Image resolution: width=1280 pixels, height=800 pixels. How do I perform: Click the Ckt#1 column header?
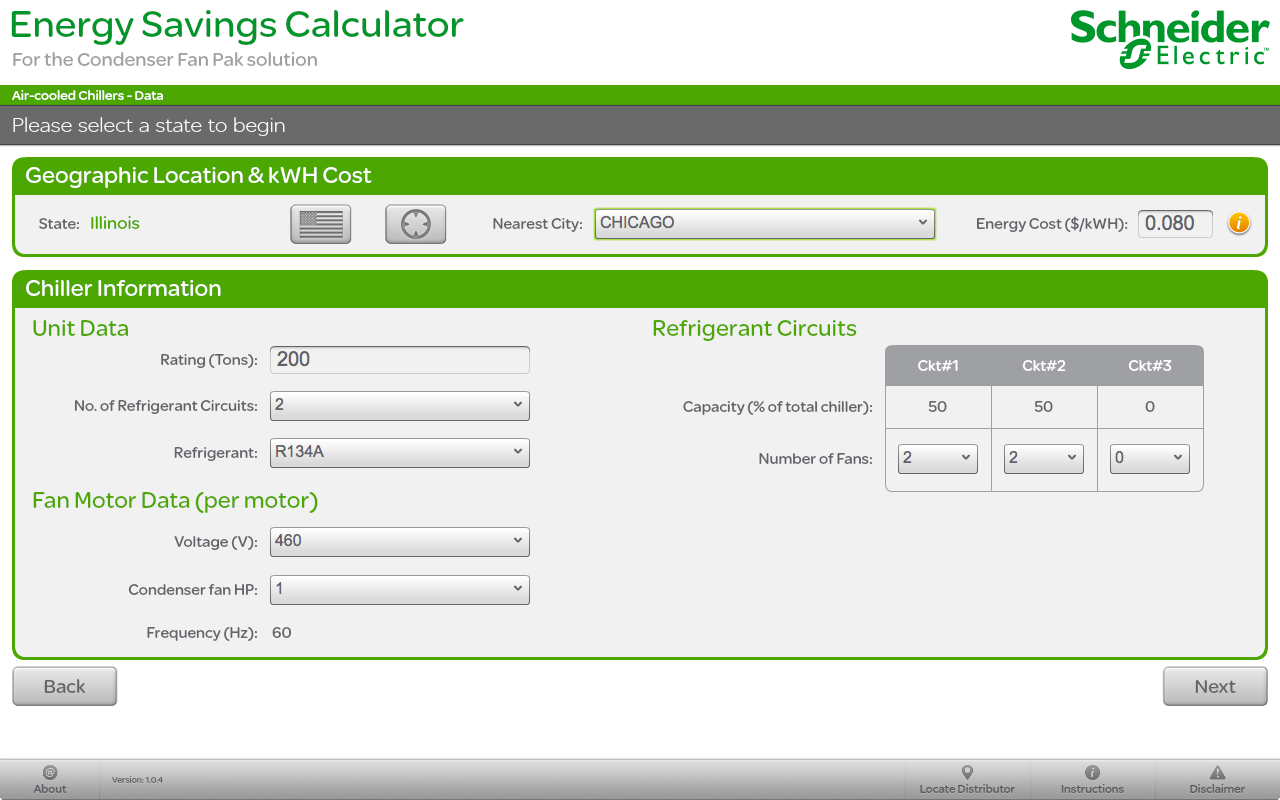(938, 366)
